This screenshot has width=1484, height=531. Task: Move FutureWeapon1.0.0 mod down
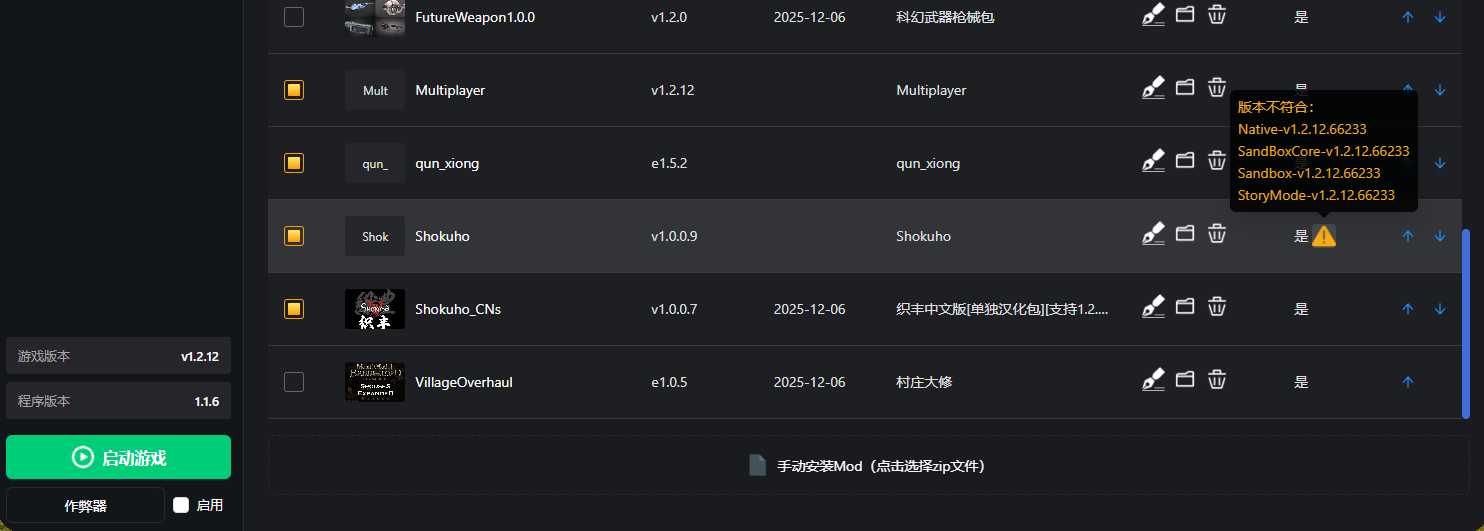pos(1440,17)
